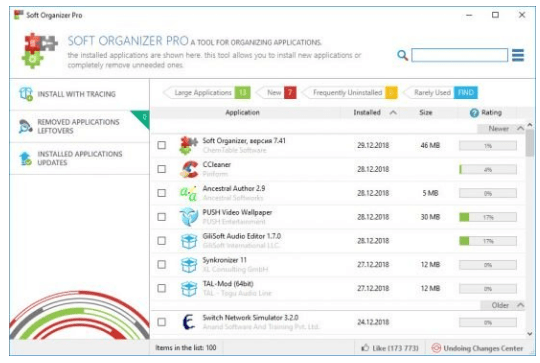The width and height of the screenshot is (540, 363).
Task: Click the TAL-Mod box icon
Action: pyautogui.click(x=189, y=288)
